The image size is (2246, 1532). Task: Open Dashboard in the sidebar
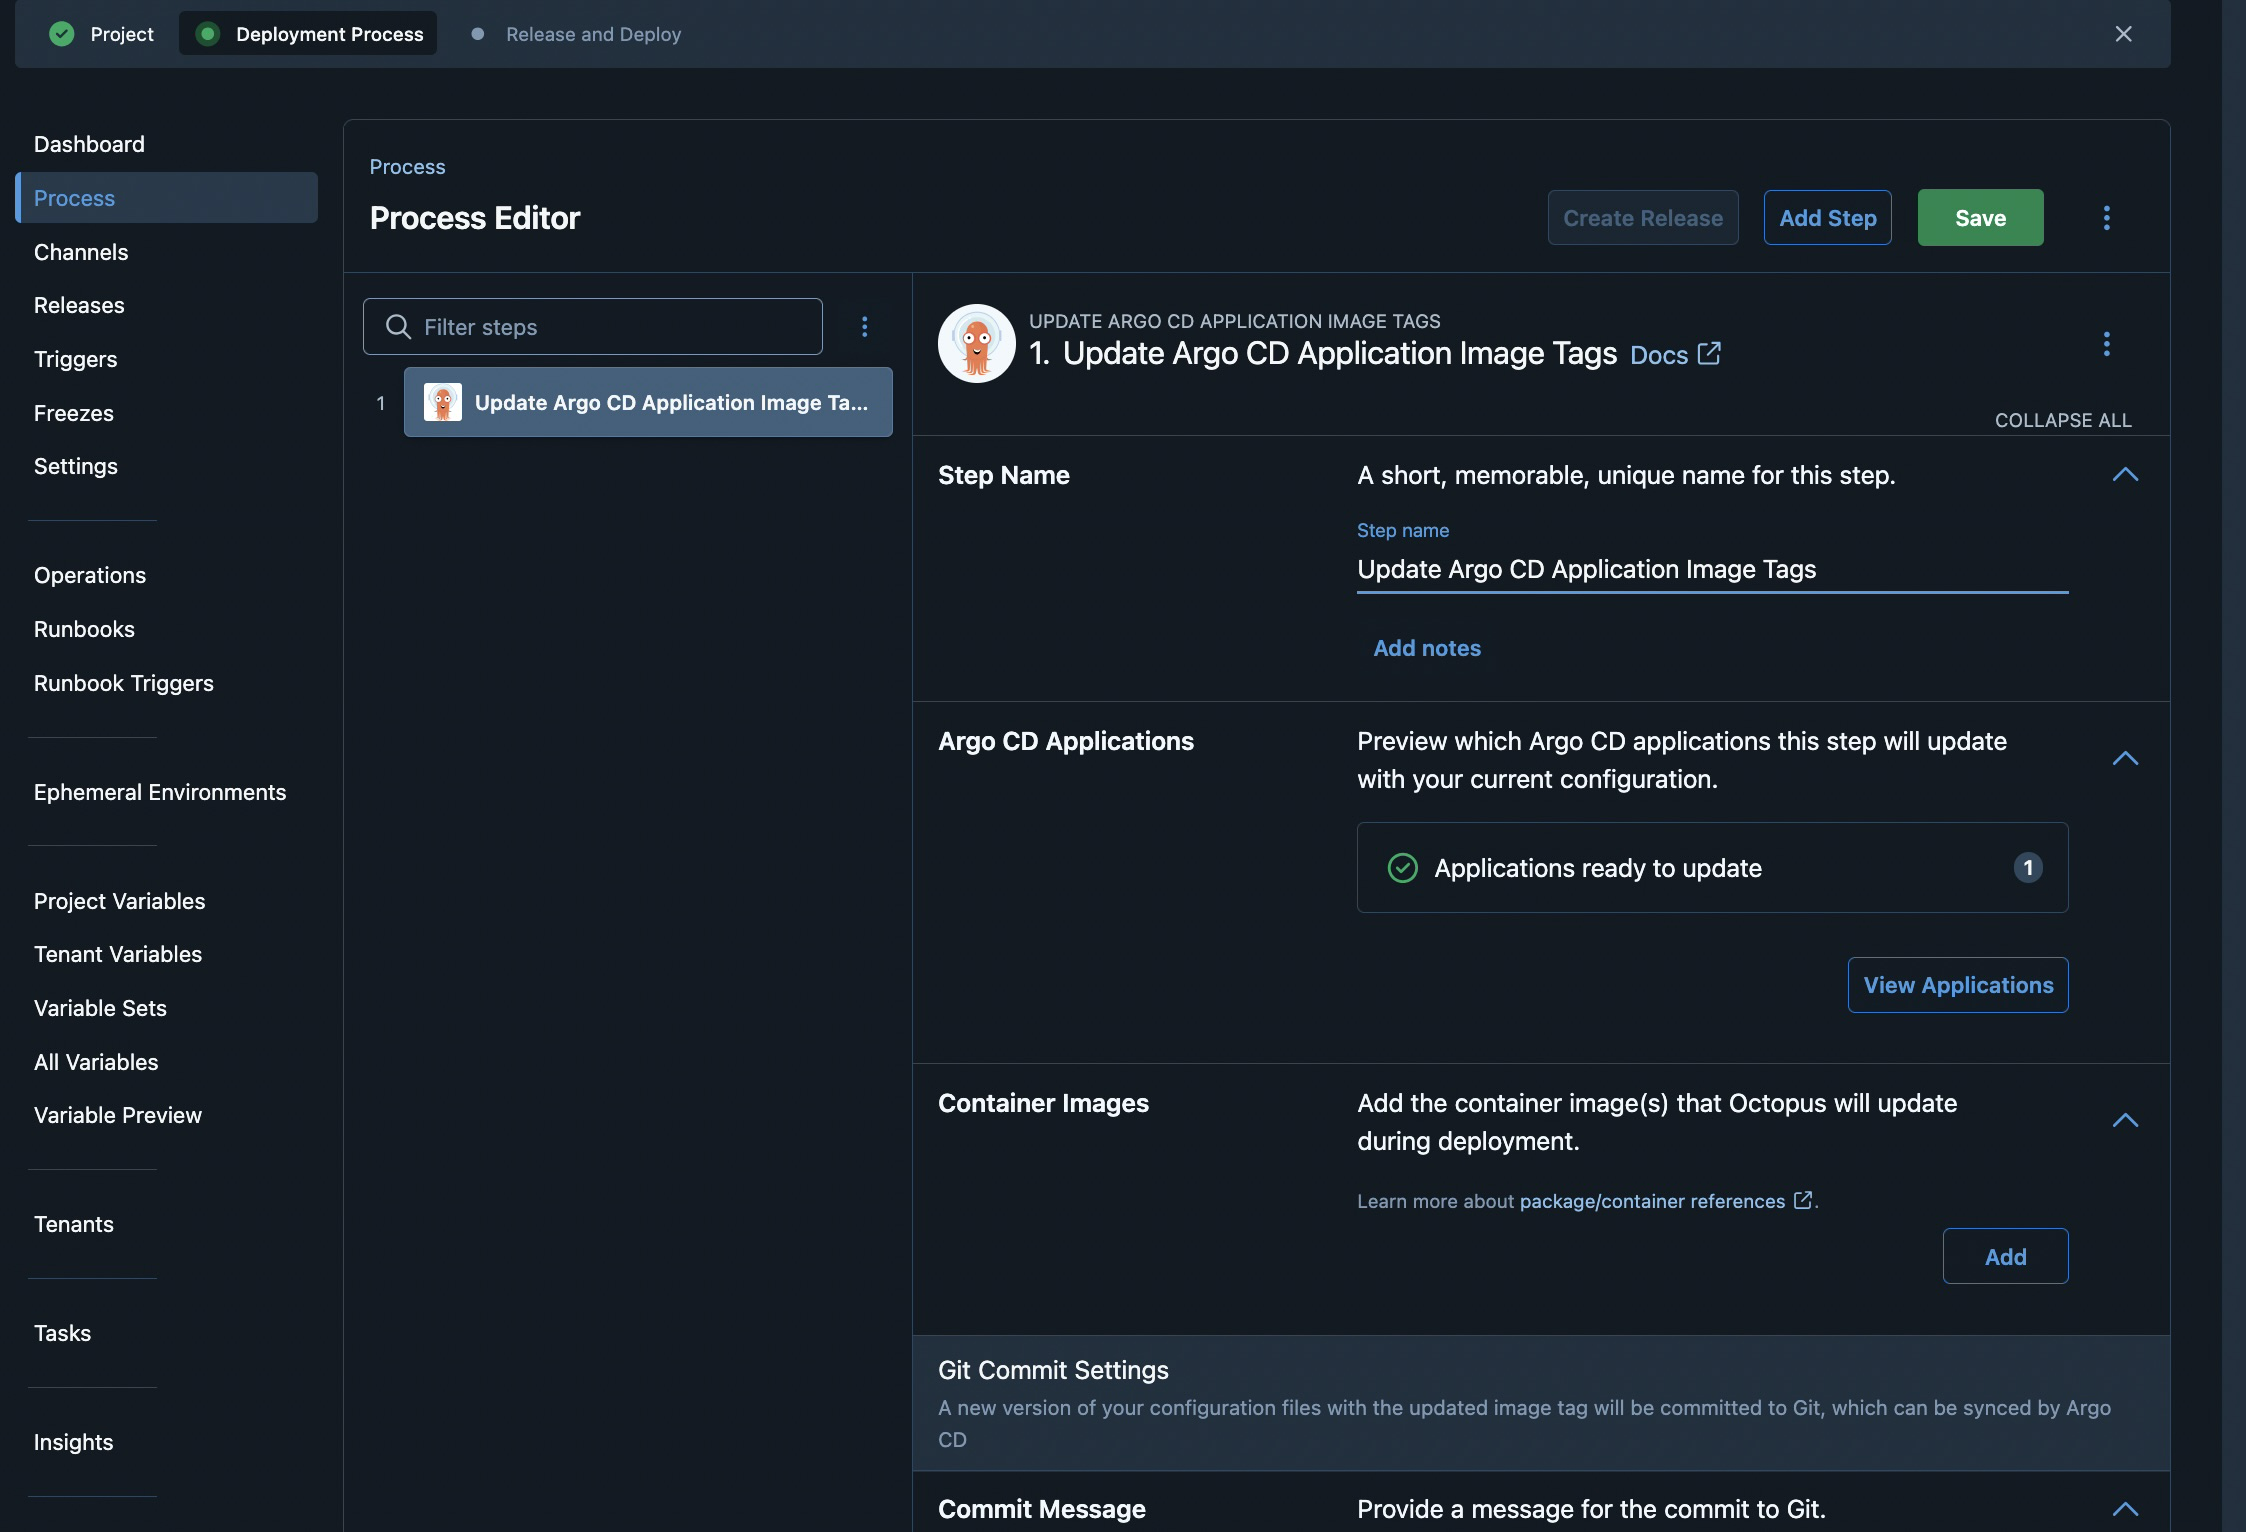89,144
